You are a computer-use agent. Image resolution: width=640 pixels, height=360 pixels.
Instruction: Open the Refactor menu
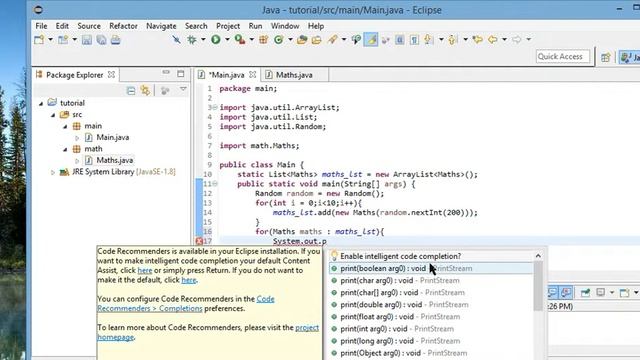123,26
